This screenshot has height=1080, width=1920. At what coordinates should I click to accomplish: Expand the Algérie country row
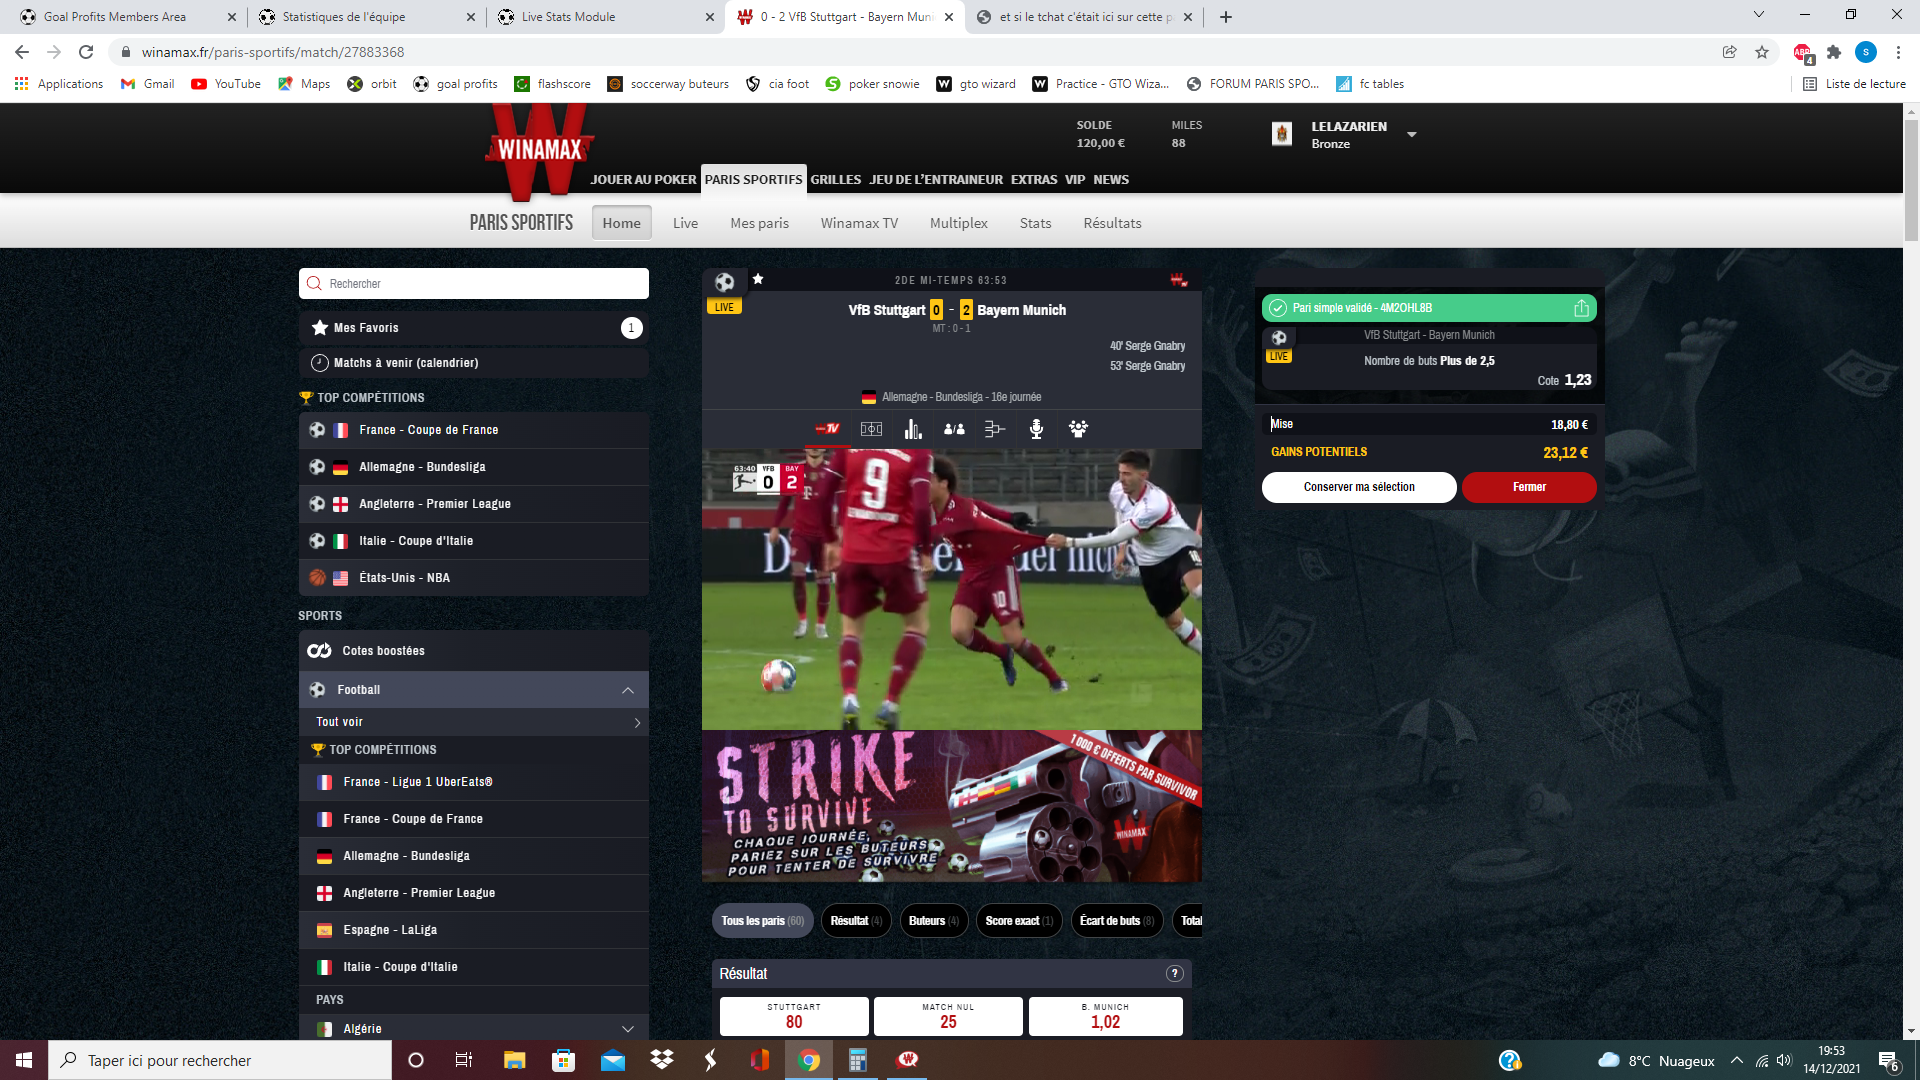point(474,1028)
